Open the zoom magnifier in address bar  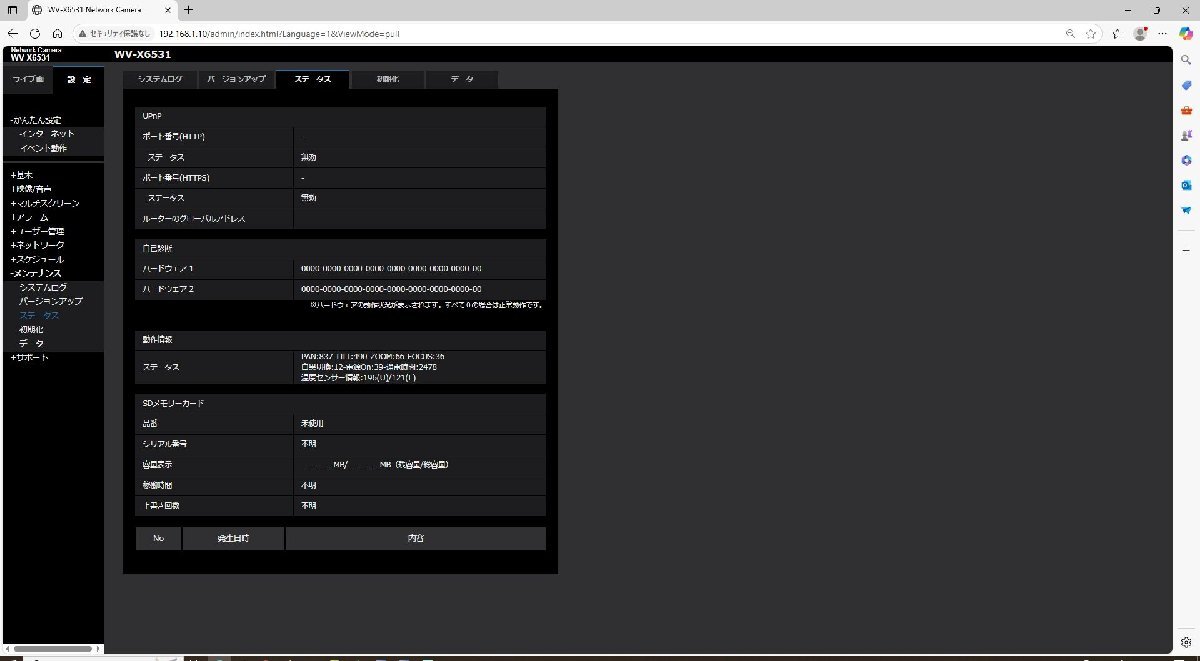coord(1071,33)
